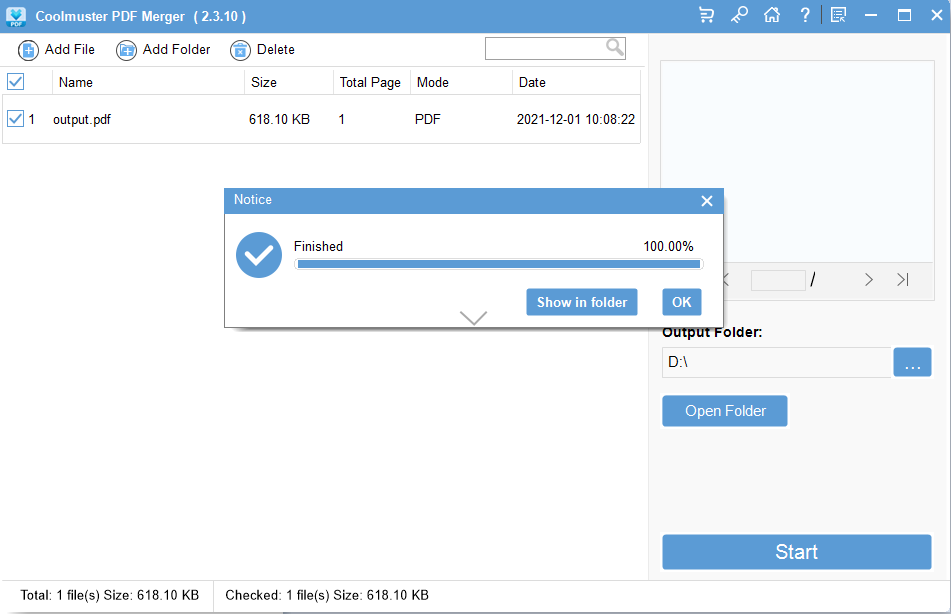The width and height of the screenshot is (951, 614).
Task: Click the Checked files status bar entry
Action: pyautogui.click(x=327, y=595)
